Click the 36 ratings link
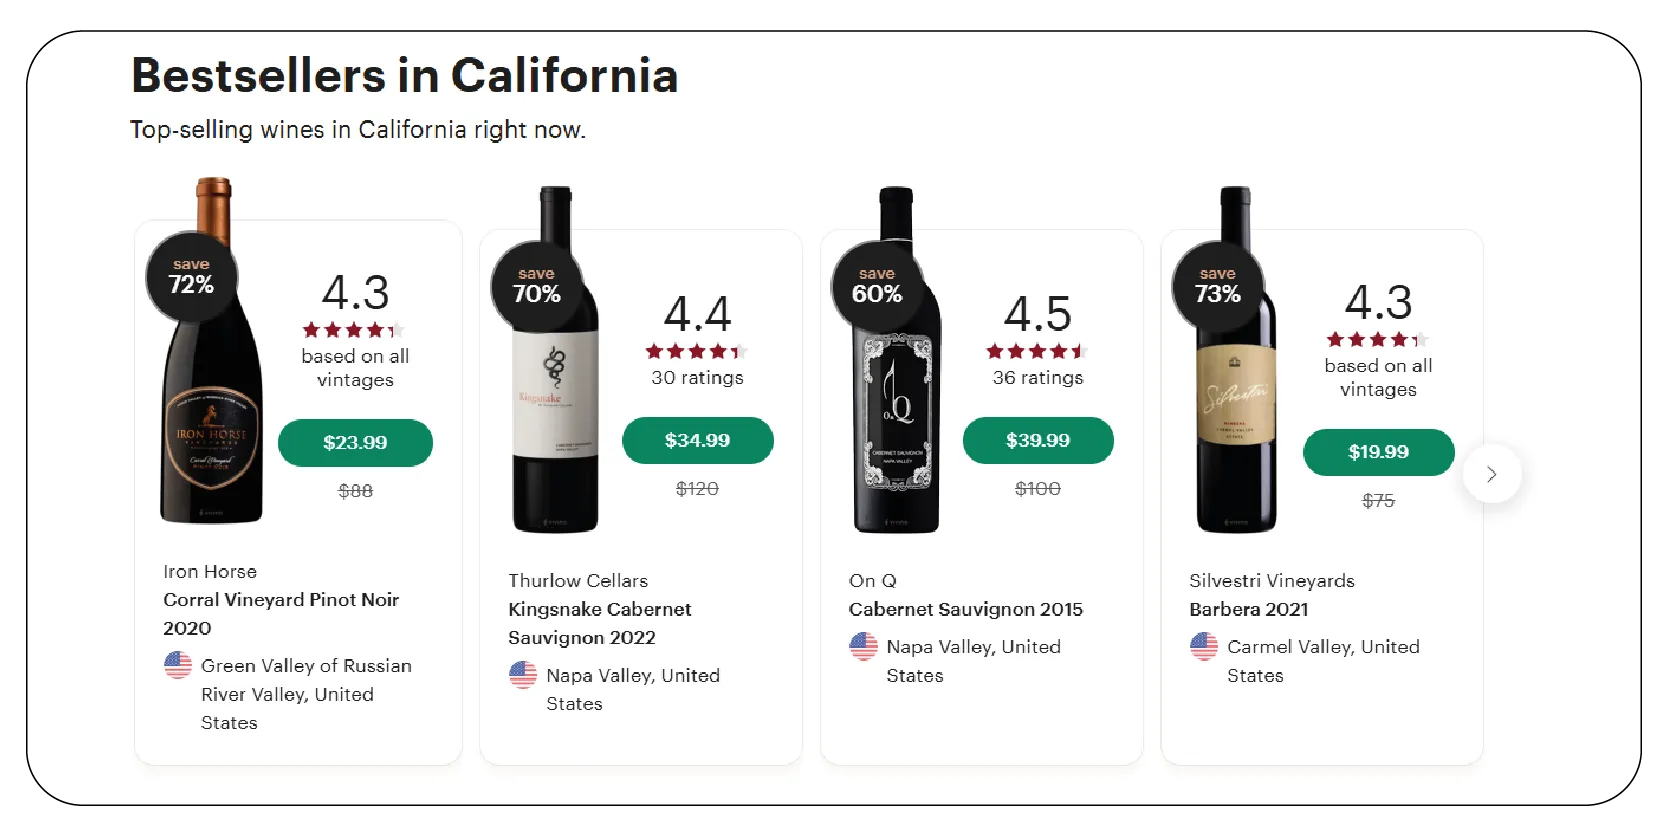 [x=1037, y=378]
